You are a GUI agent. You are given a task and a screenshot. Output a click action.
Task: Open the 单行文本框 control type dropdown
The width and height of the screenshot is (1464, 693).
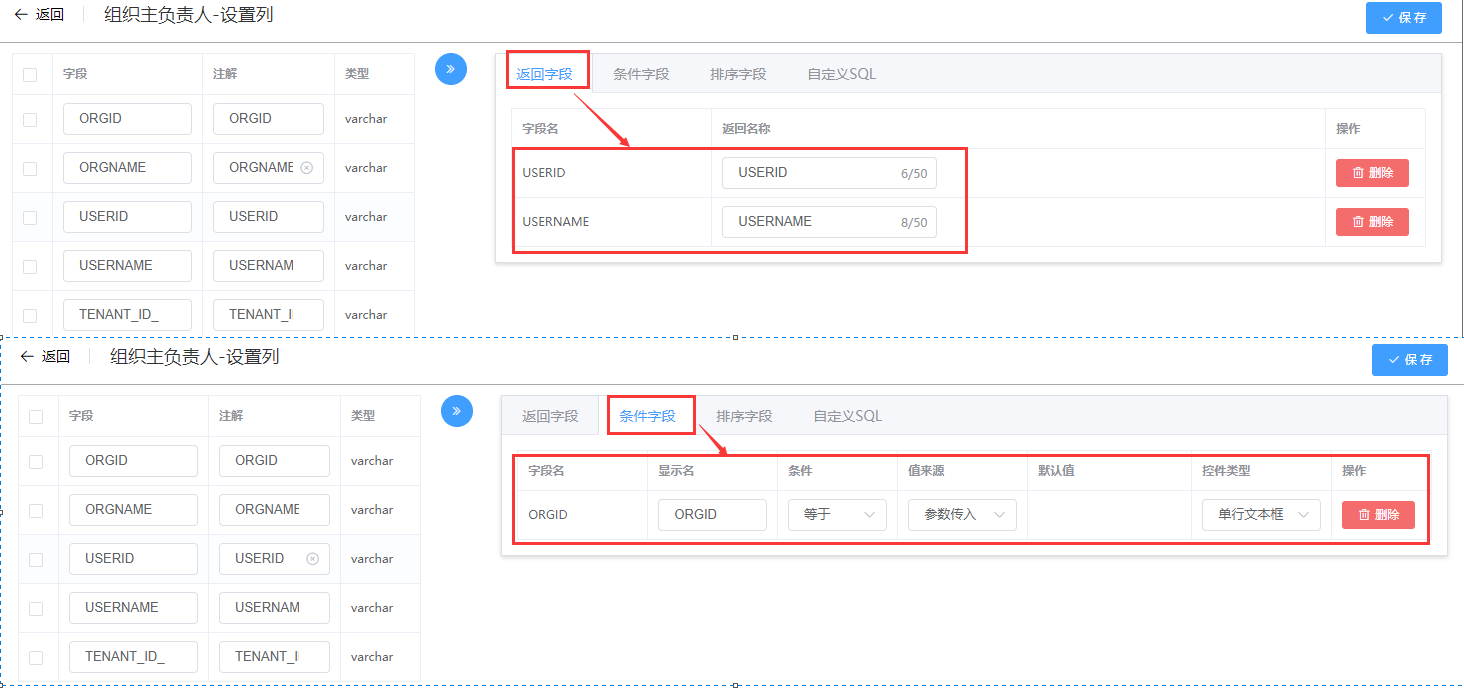1261,515
